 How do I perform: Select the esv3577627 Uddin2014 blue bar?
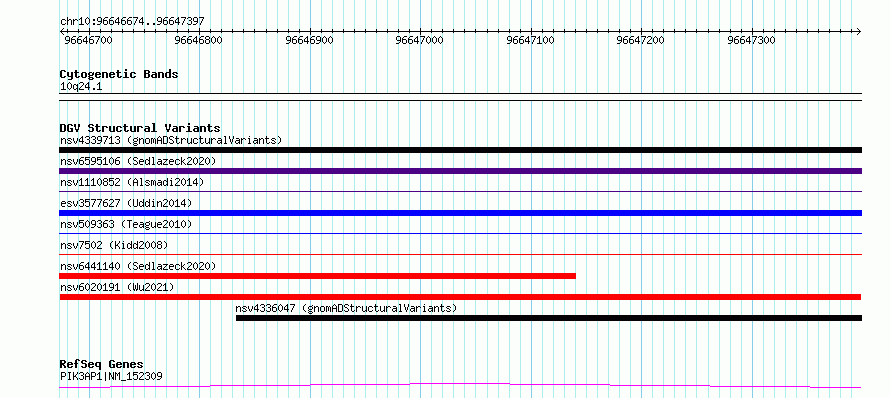click(460, 213)
